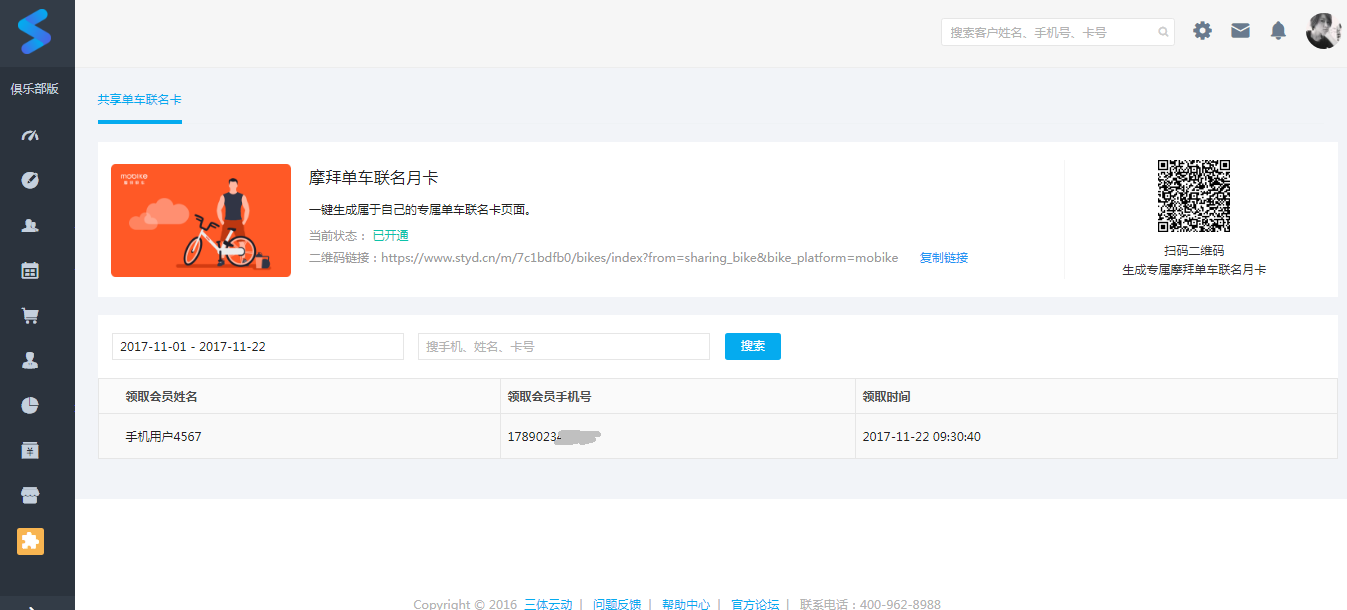The width and height of the screenshot is (1347, 610).
Task: Click the 扫码二维码 caption under the QR code
Action: [1194, 251]
